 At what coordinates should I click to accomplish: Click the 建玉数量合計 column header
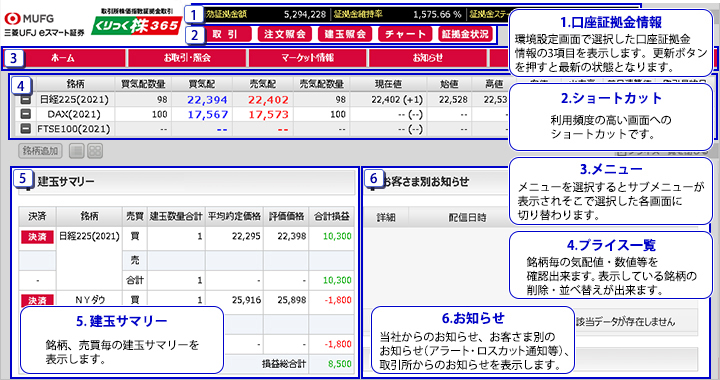coord(176,216)
